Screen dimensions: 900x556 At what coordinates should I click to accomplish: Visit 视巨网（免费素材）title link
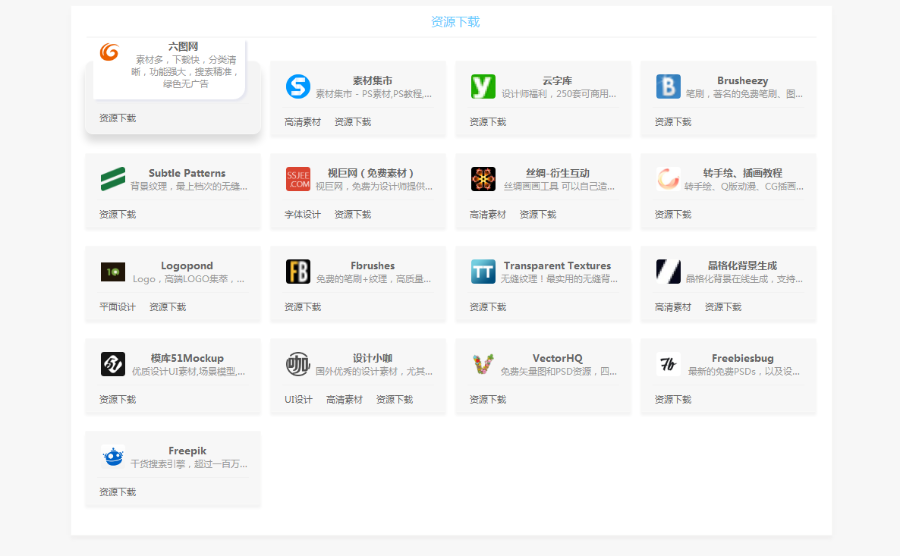pos(371,173)
